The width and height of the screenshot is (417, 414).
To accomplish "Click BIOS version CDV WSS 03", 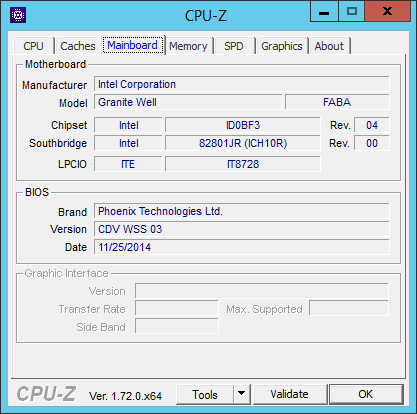I will 242,229.
